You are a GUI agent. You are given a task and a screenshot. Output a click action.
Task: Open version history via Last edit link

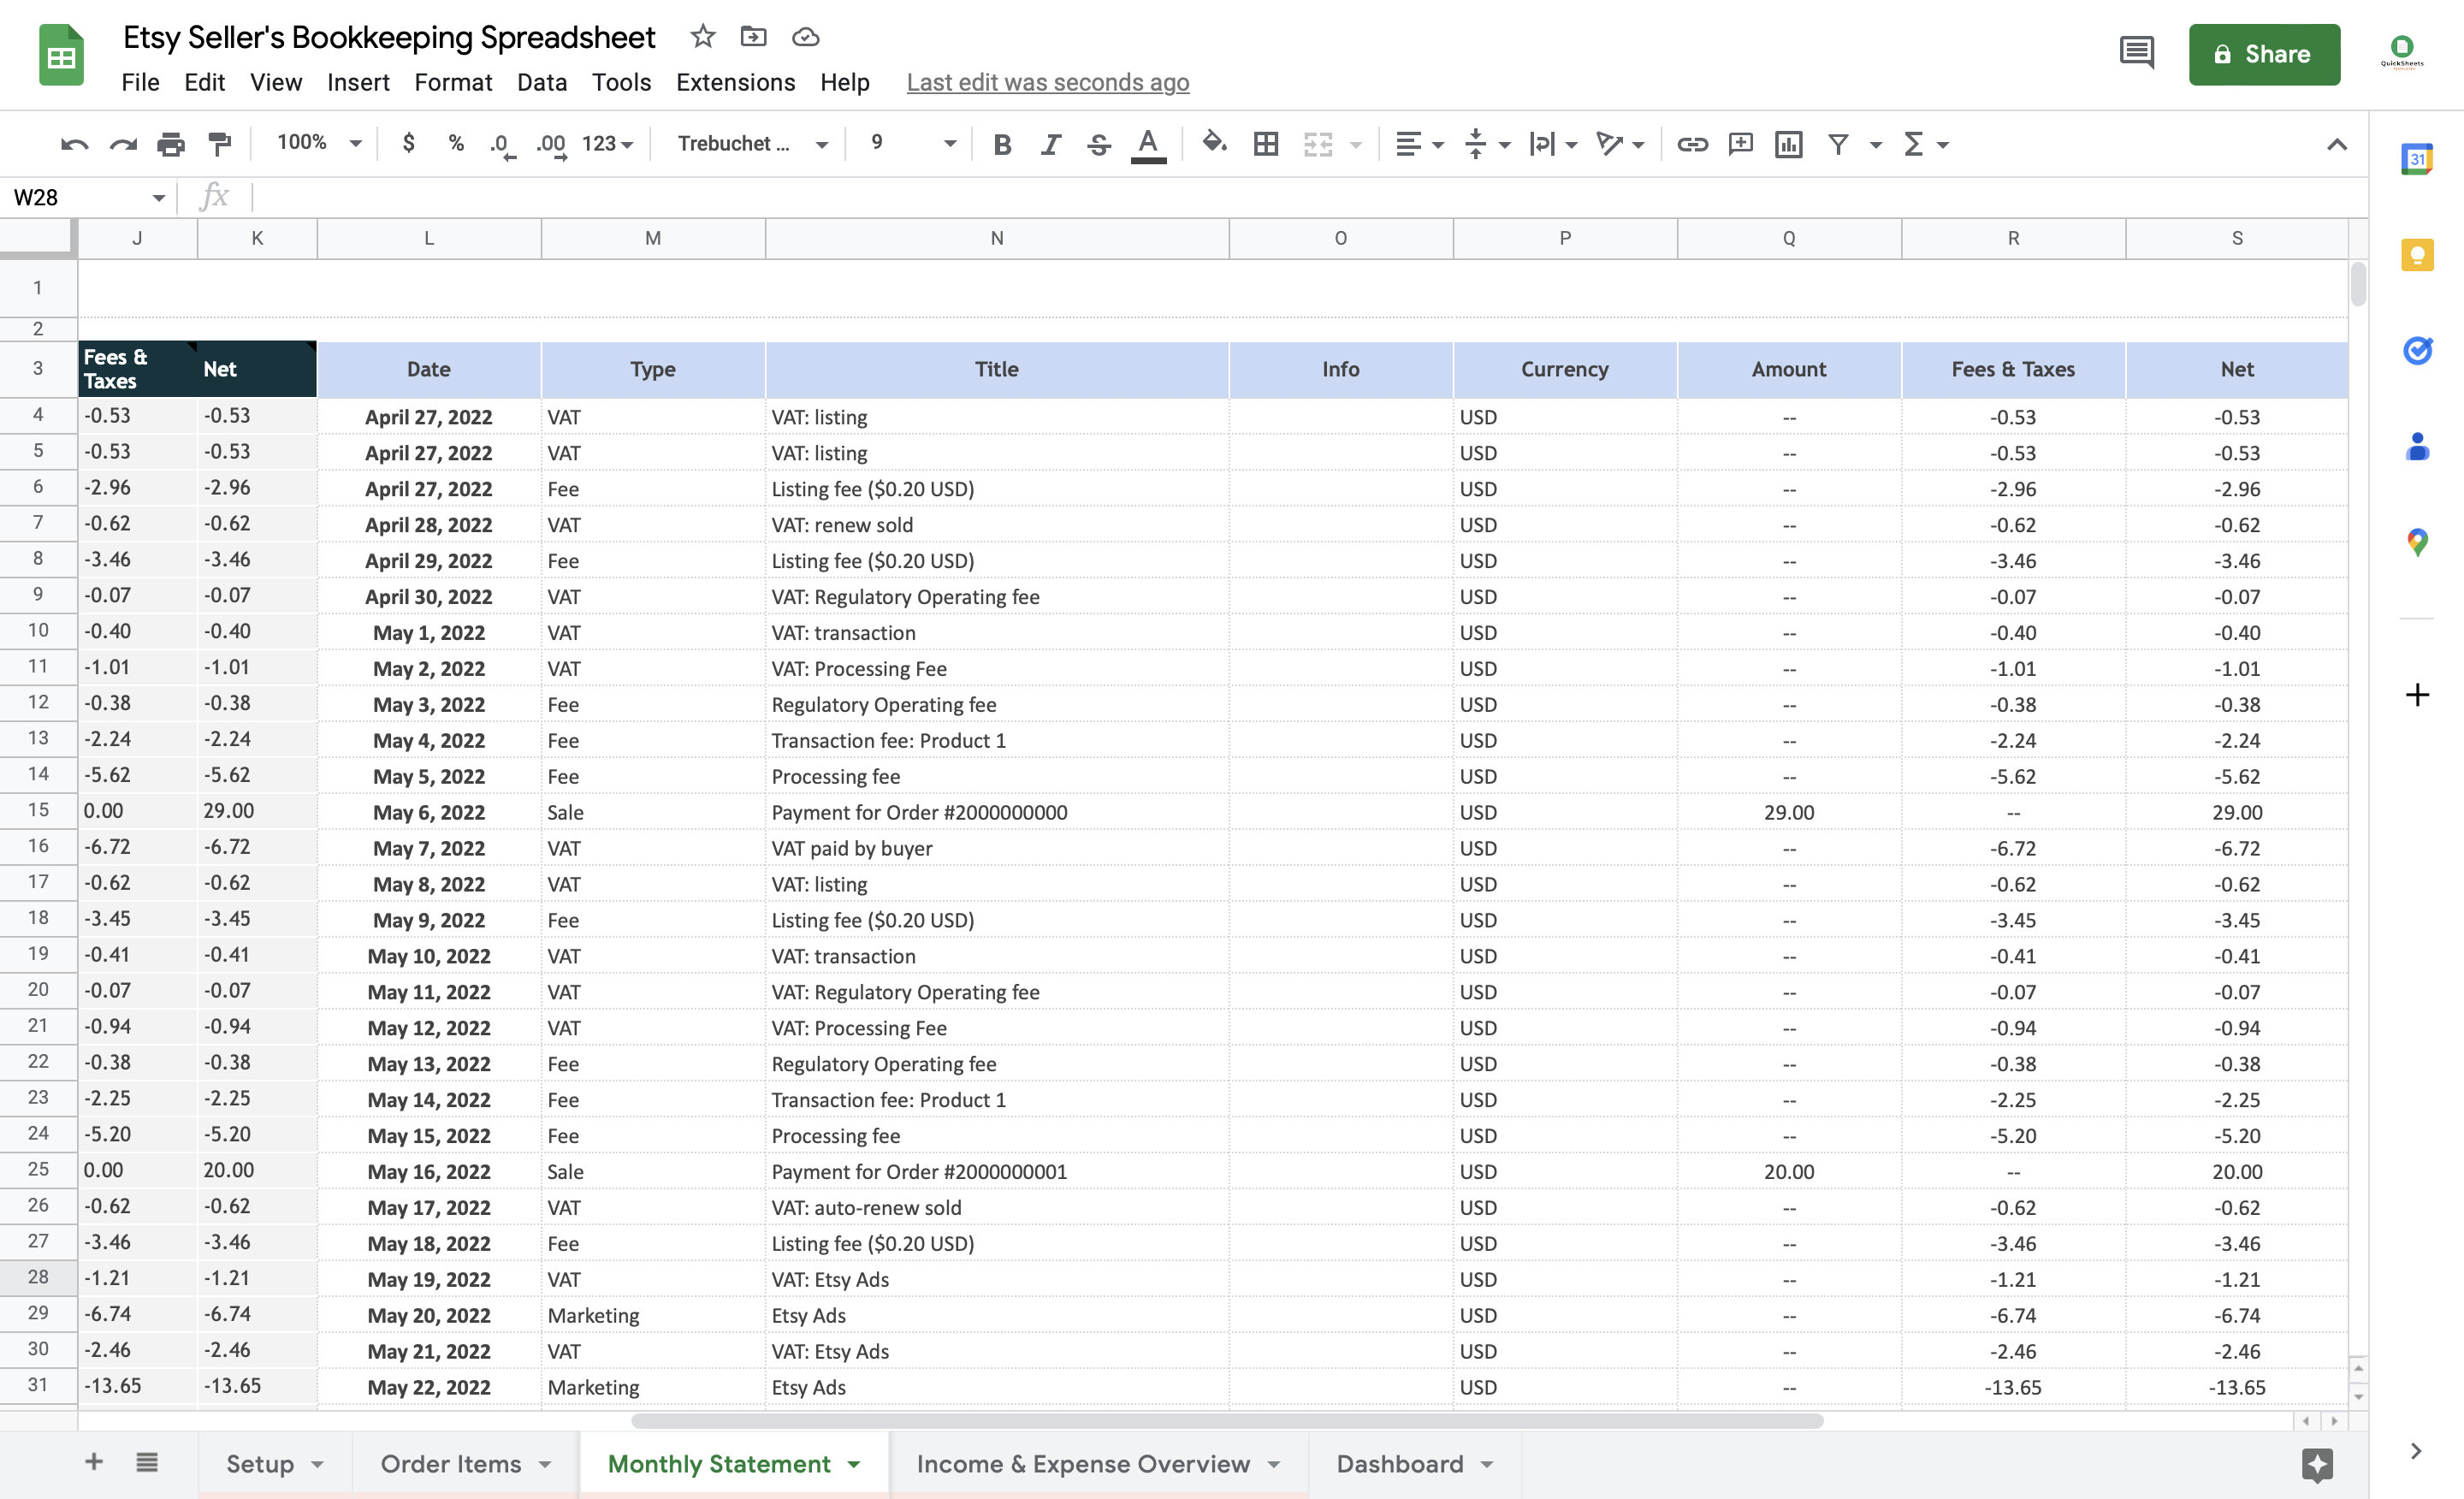pyautogui.click(x=1047, y=83)
